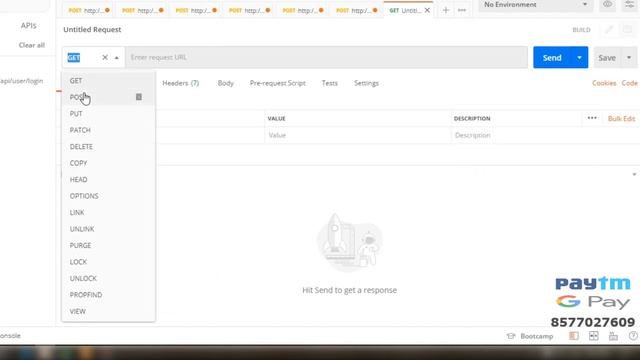Clear all history entries
Screen dimensions: 640x360
31,45
